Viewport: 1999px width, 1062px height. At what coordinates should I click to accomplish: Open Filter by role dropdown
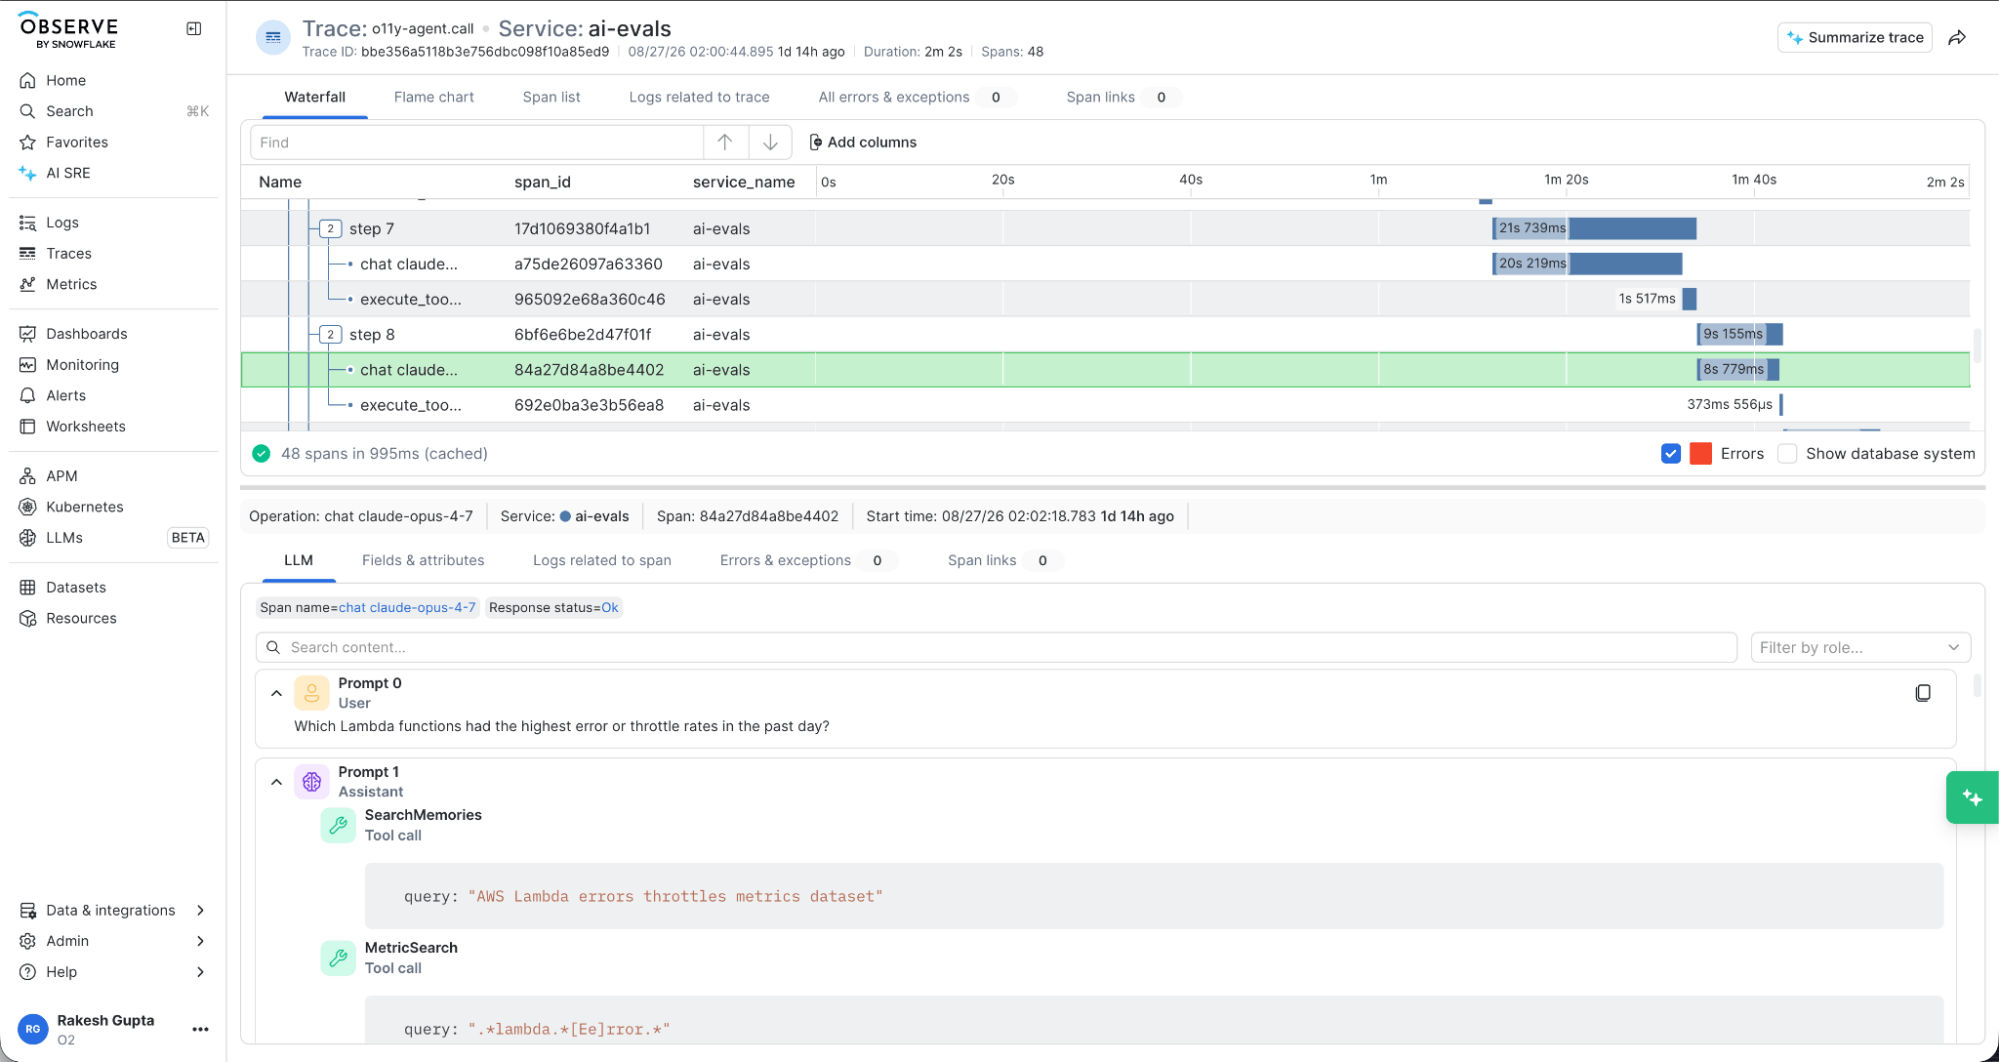click(1860, 647)
